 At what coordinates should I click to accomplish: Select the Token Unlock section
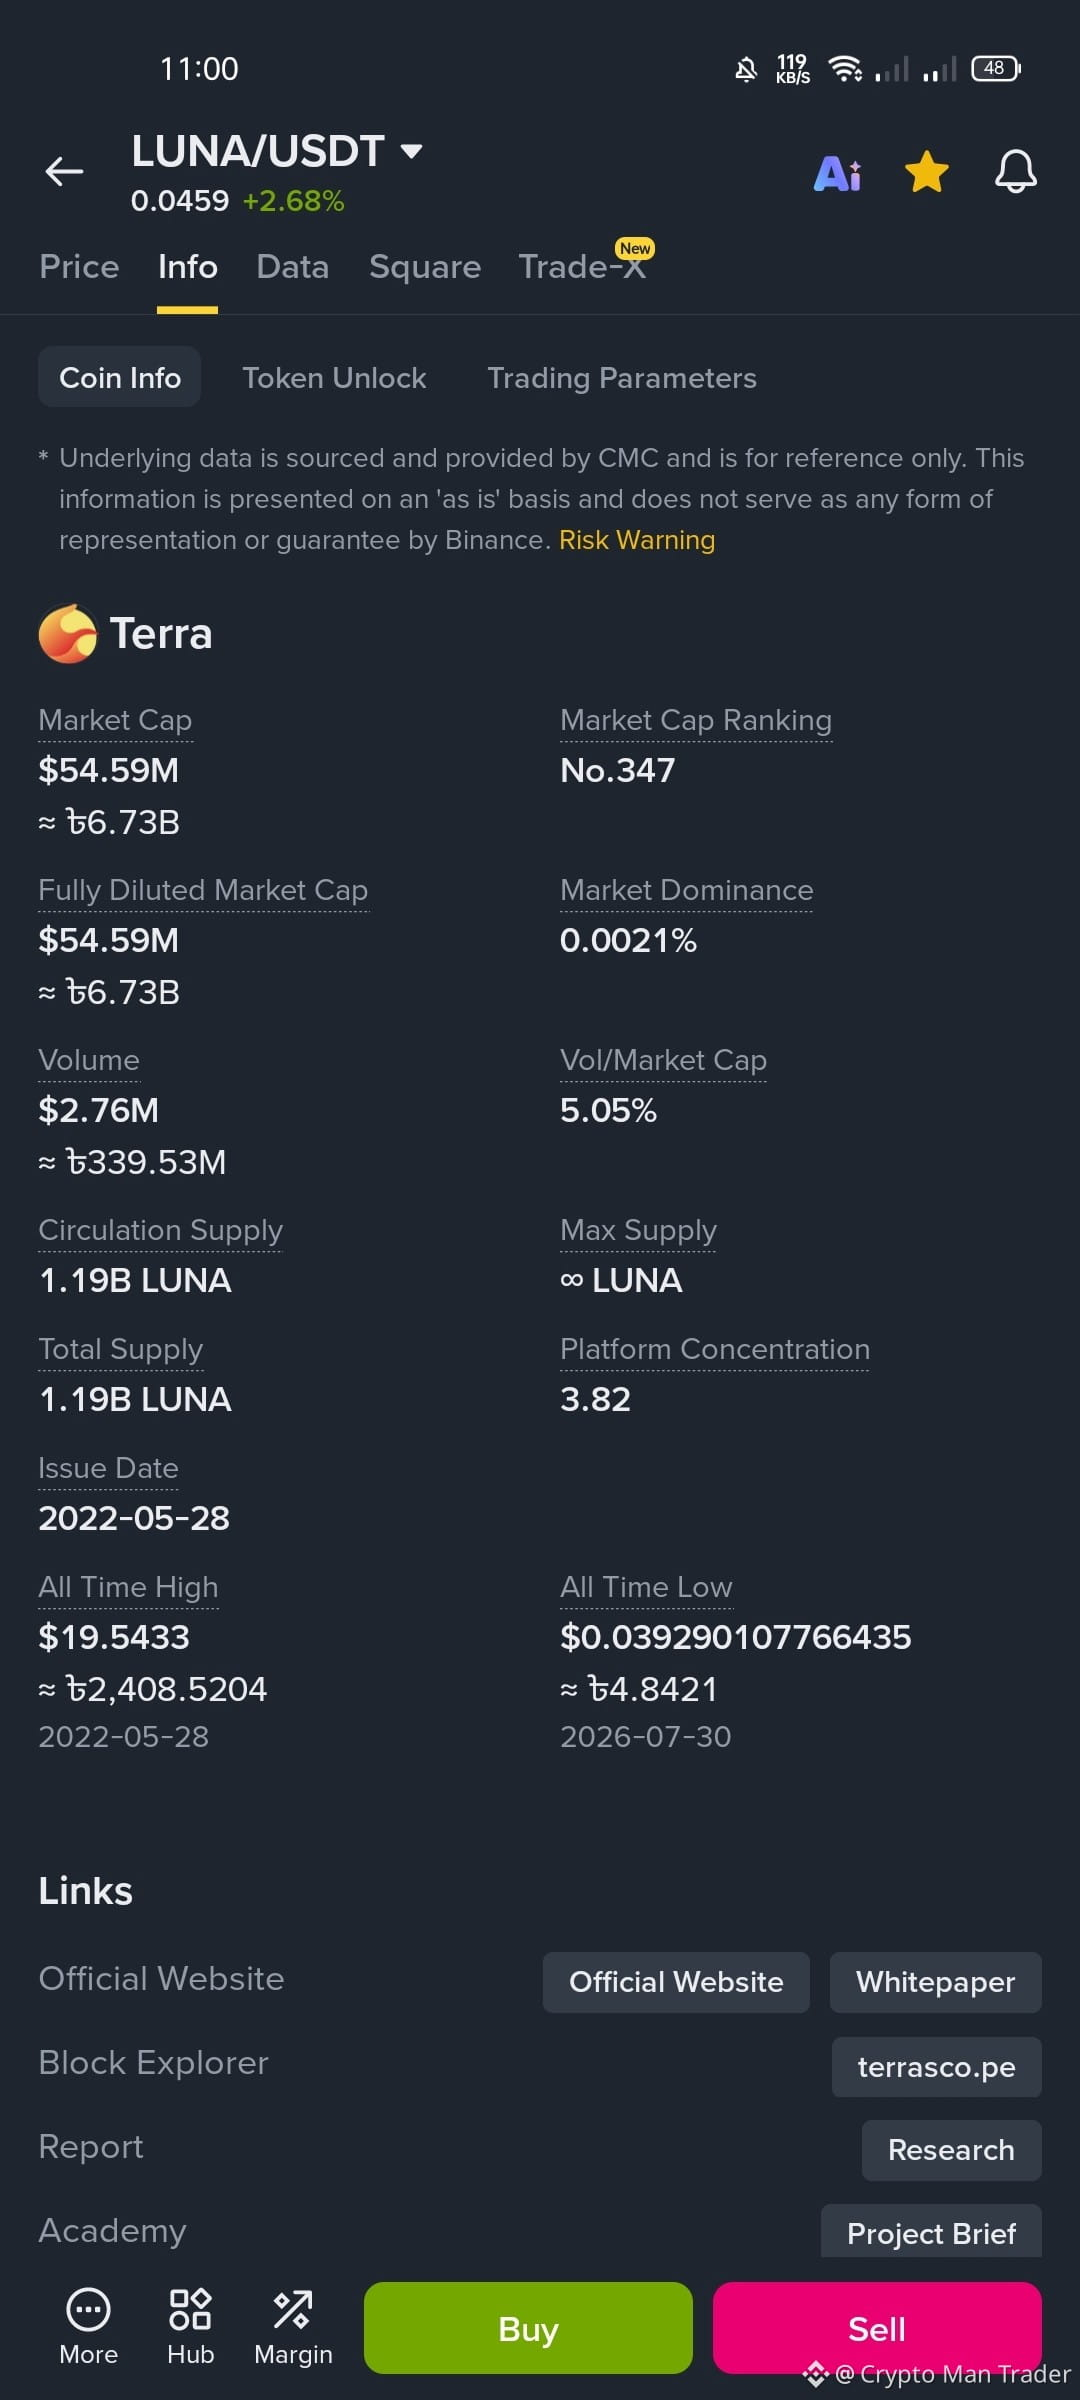334,378
